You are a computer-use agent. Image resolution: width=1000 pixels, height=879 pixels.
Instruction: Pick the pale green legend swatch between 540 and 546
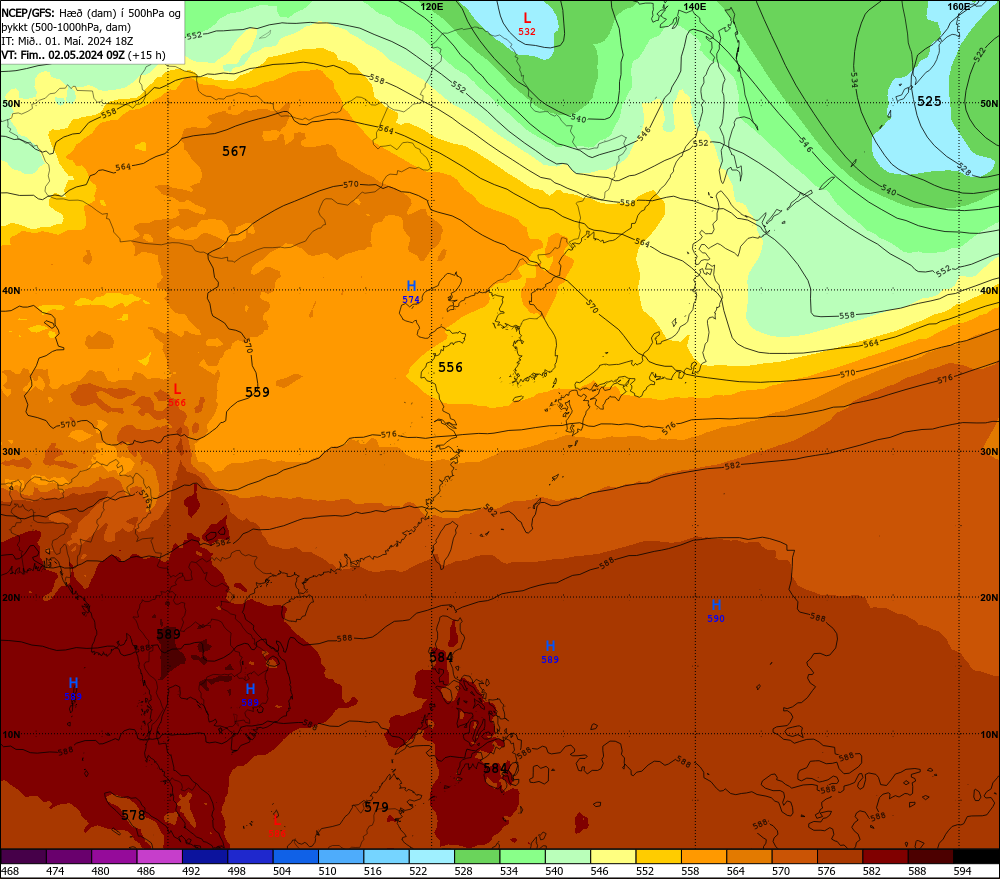tap(568, 856)
